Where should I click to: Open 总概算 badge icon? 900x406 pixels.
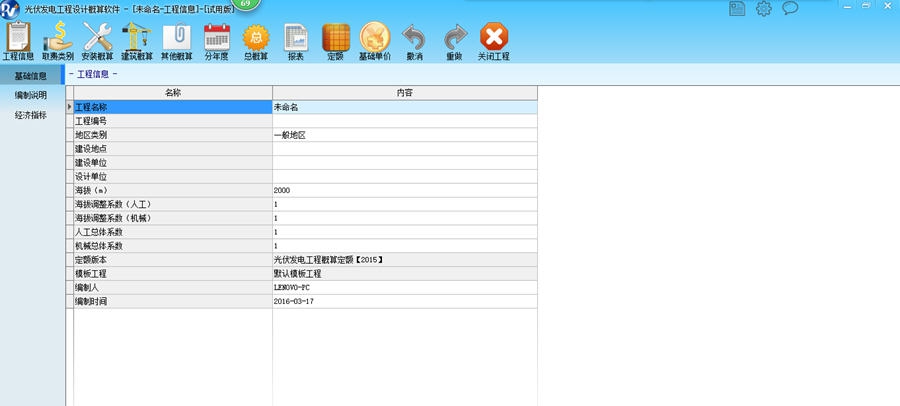(256, 41)
